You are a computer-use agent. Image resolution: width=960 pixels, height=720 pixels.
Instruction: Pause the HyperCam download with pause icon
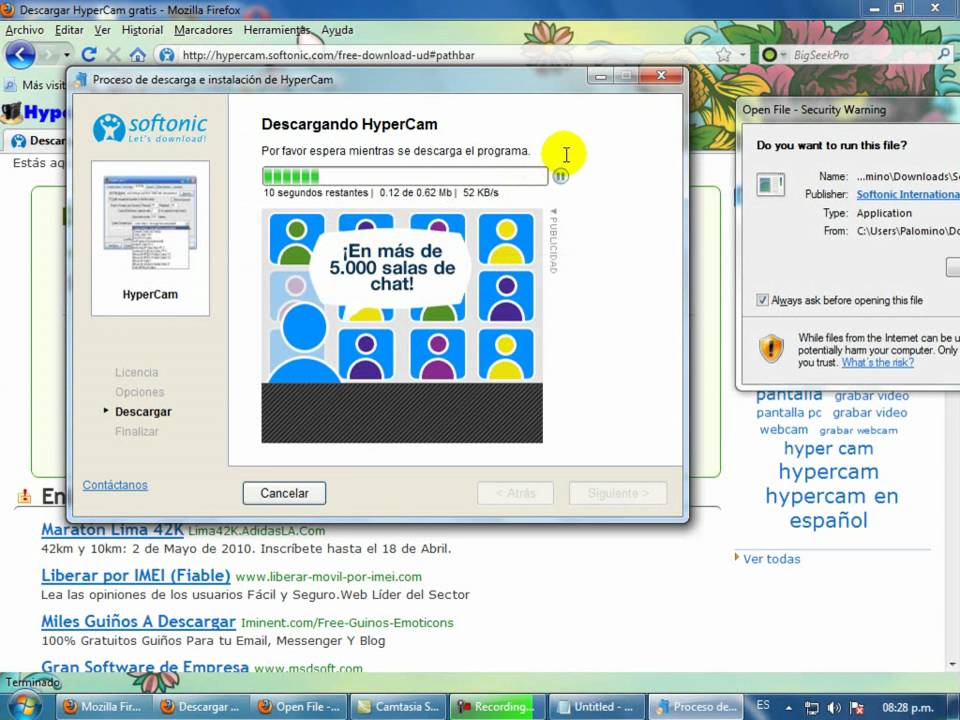(560, 176)
